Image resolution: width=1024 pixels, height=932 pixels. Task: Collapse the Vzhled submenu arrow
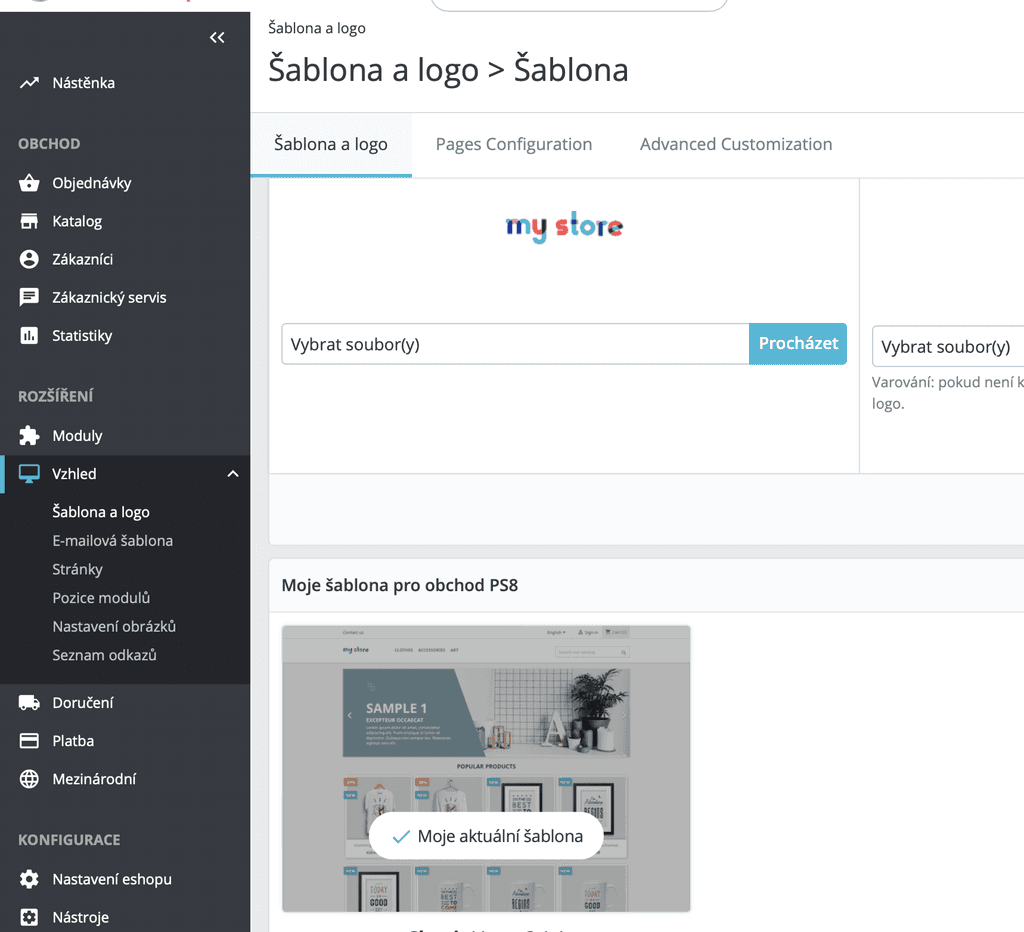pyautogui.click(x=233, y=474)
